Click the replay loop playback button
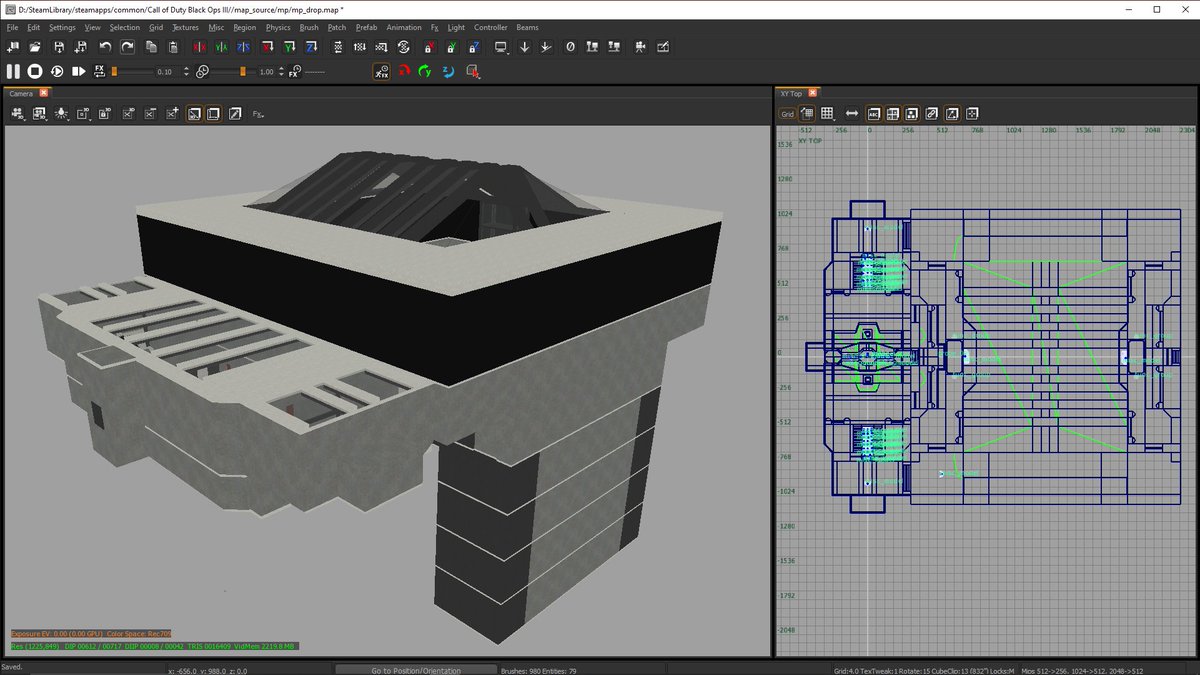This screenshot has height=675, width=1200. click(57, 71)
